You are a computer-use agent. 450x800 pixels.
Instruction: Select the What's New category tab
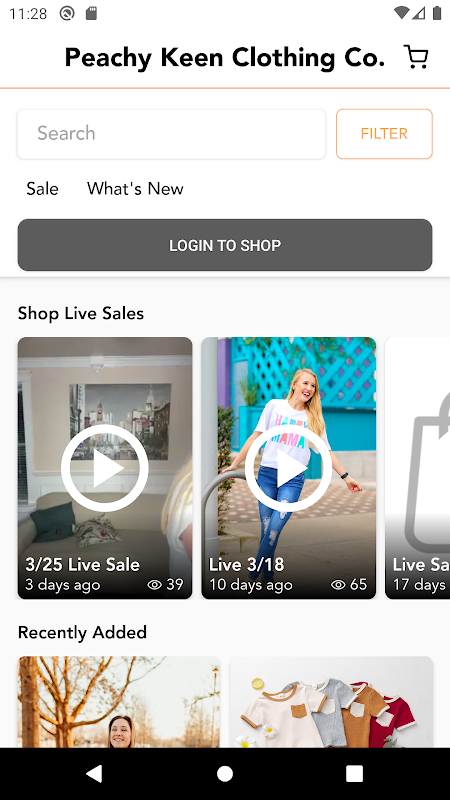135,189
